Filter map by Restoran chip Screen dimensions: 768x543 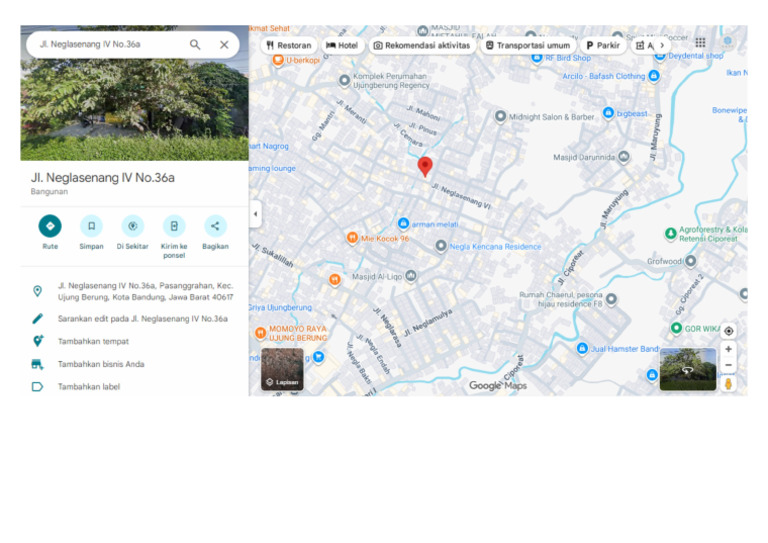289,46
